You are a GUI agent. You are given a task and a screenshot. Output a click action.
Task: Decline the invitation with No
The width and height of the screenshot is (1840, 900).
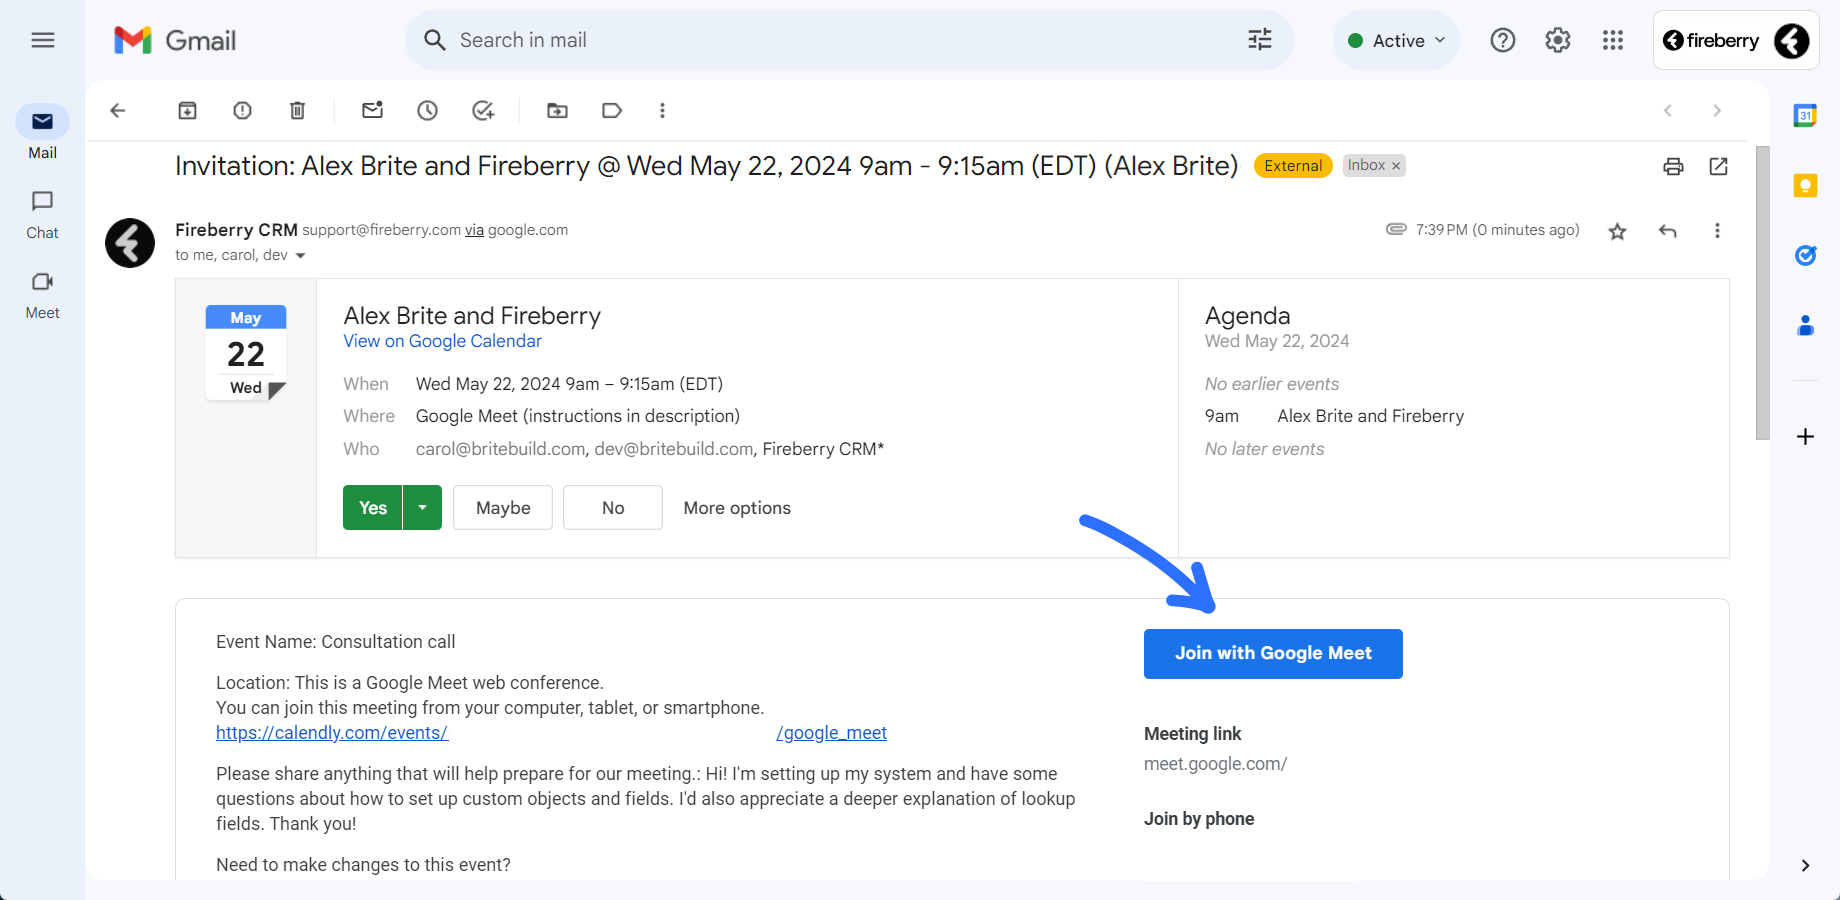click(613, 508)
